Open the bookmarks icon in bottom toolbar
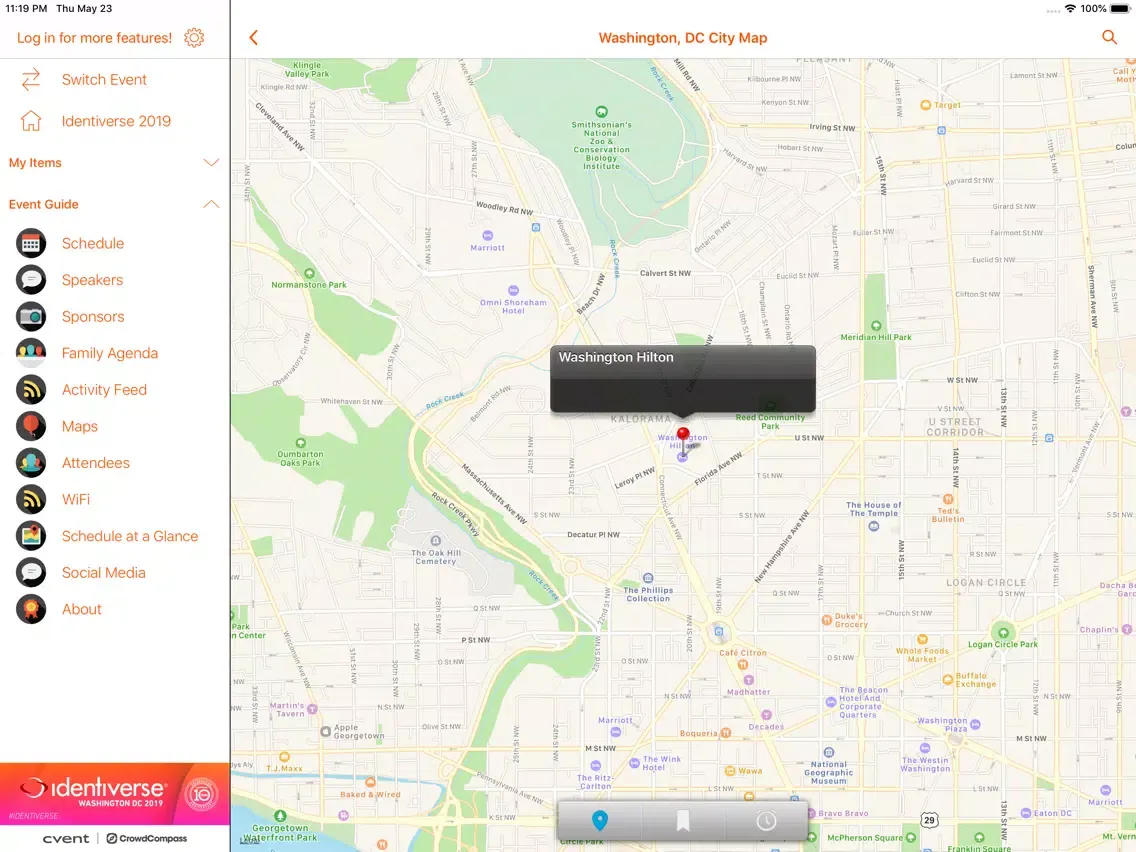The image size is (1136, 852). pos(683,821)
